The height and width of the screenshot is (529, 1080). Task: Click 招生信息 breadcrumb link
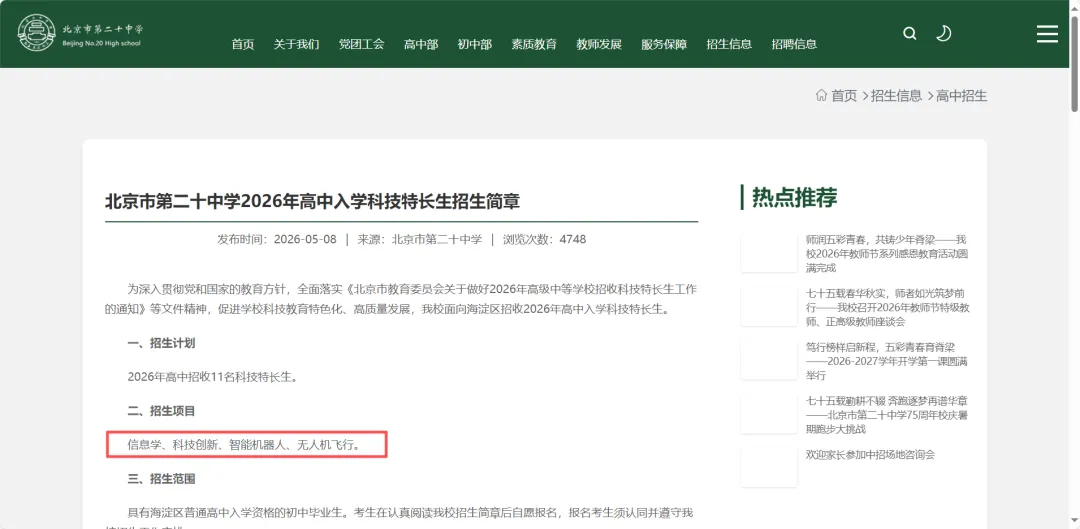click(x=896, y=96)
